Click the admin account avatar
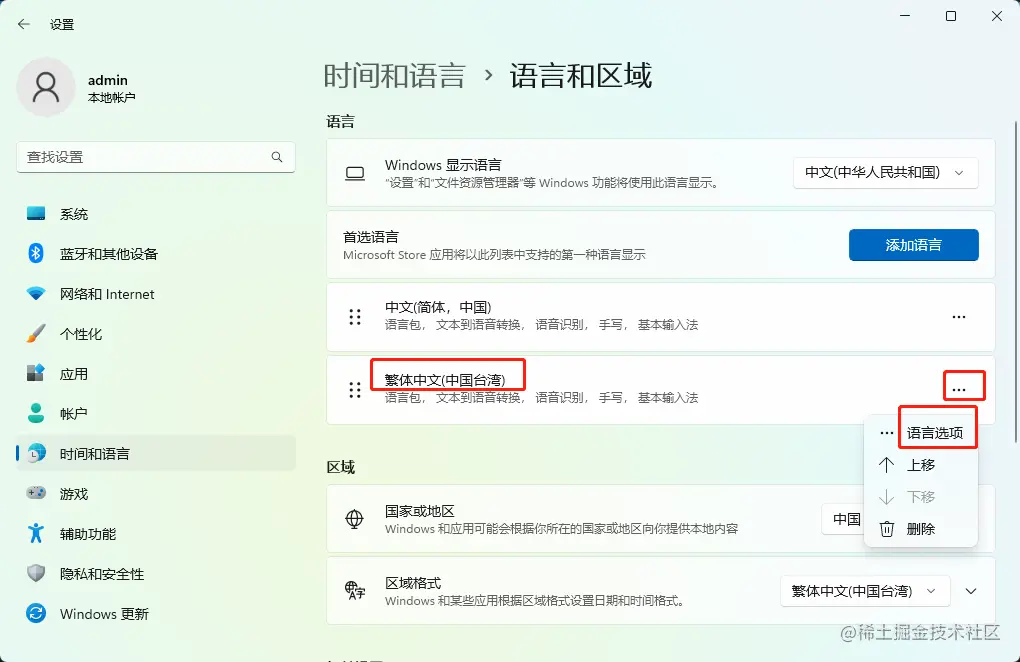This screenshot has width=1020, height=662. click(x=46, y=87)
